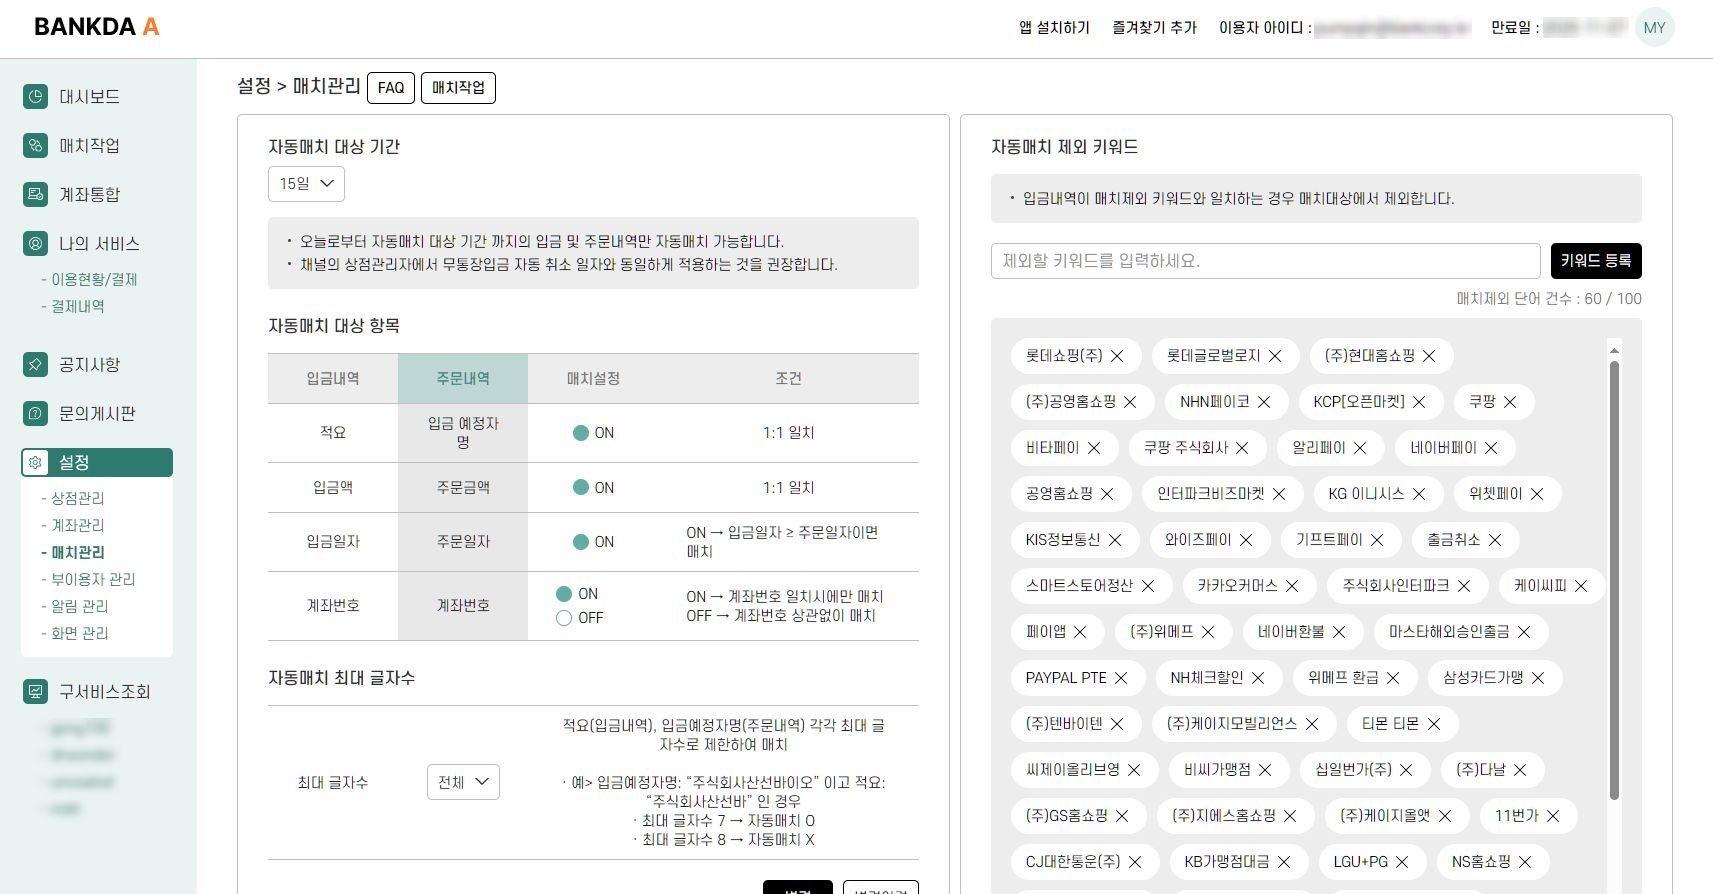Viewport: 1713px width, 894px height.
Task: Delete the PAYPAL PTE keyword tag
Action: (1121, 678)
